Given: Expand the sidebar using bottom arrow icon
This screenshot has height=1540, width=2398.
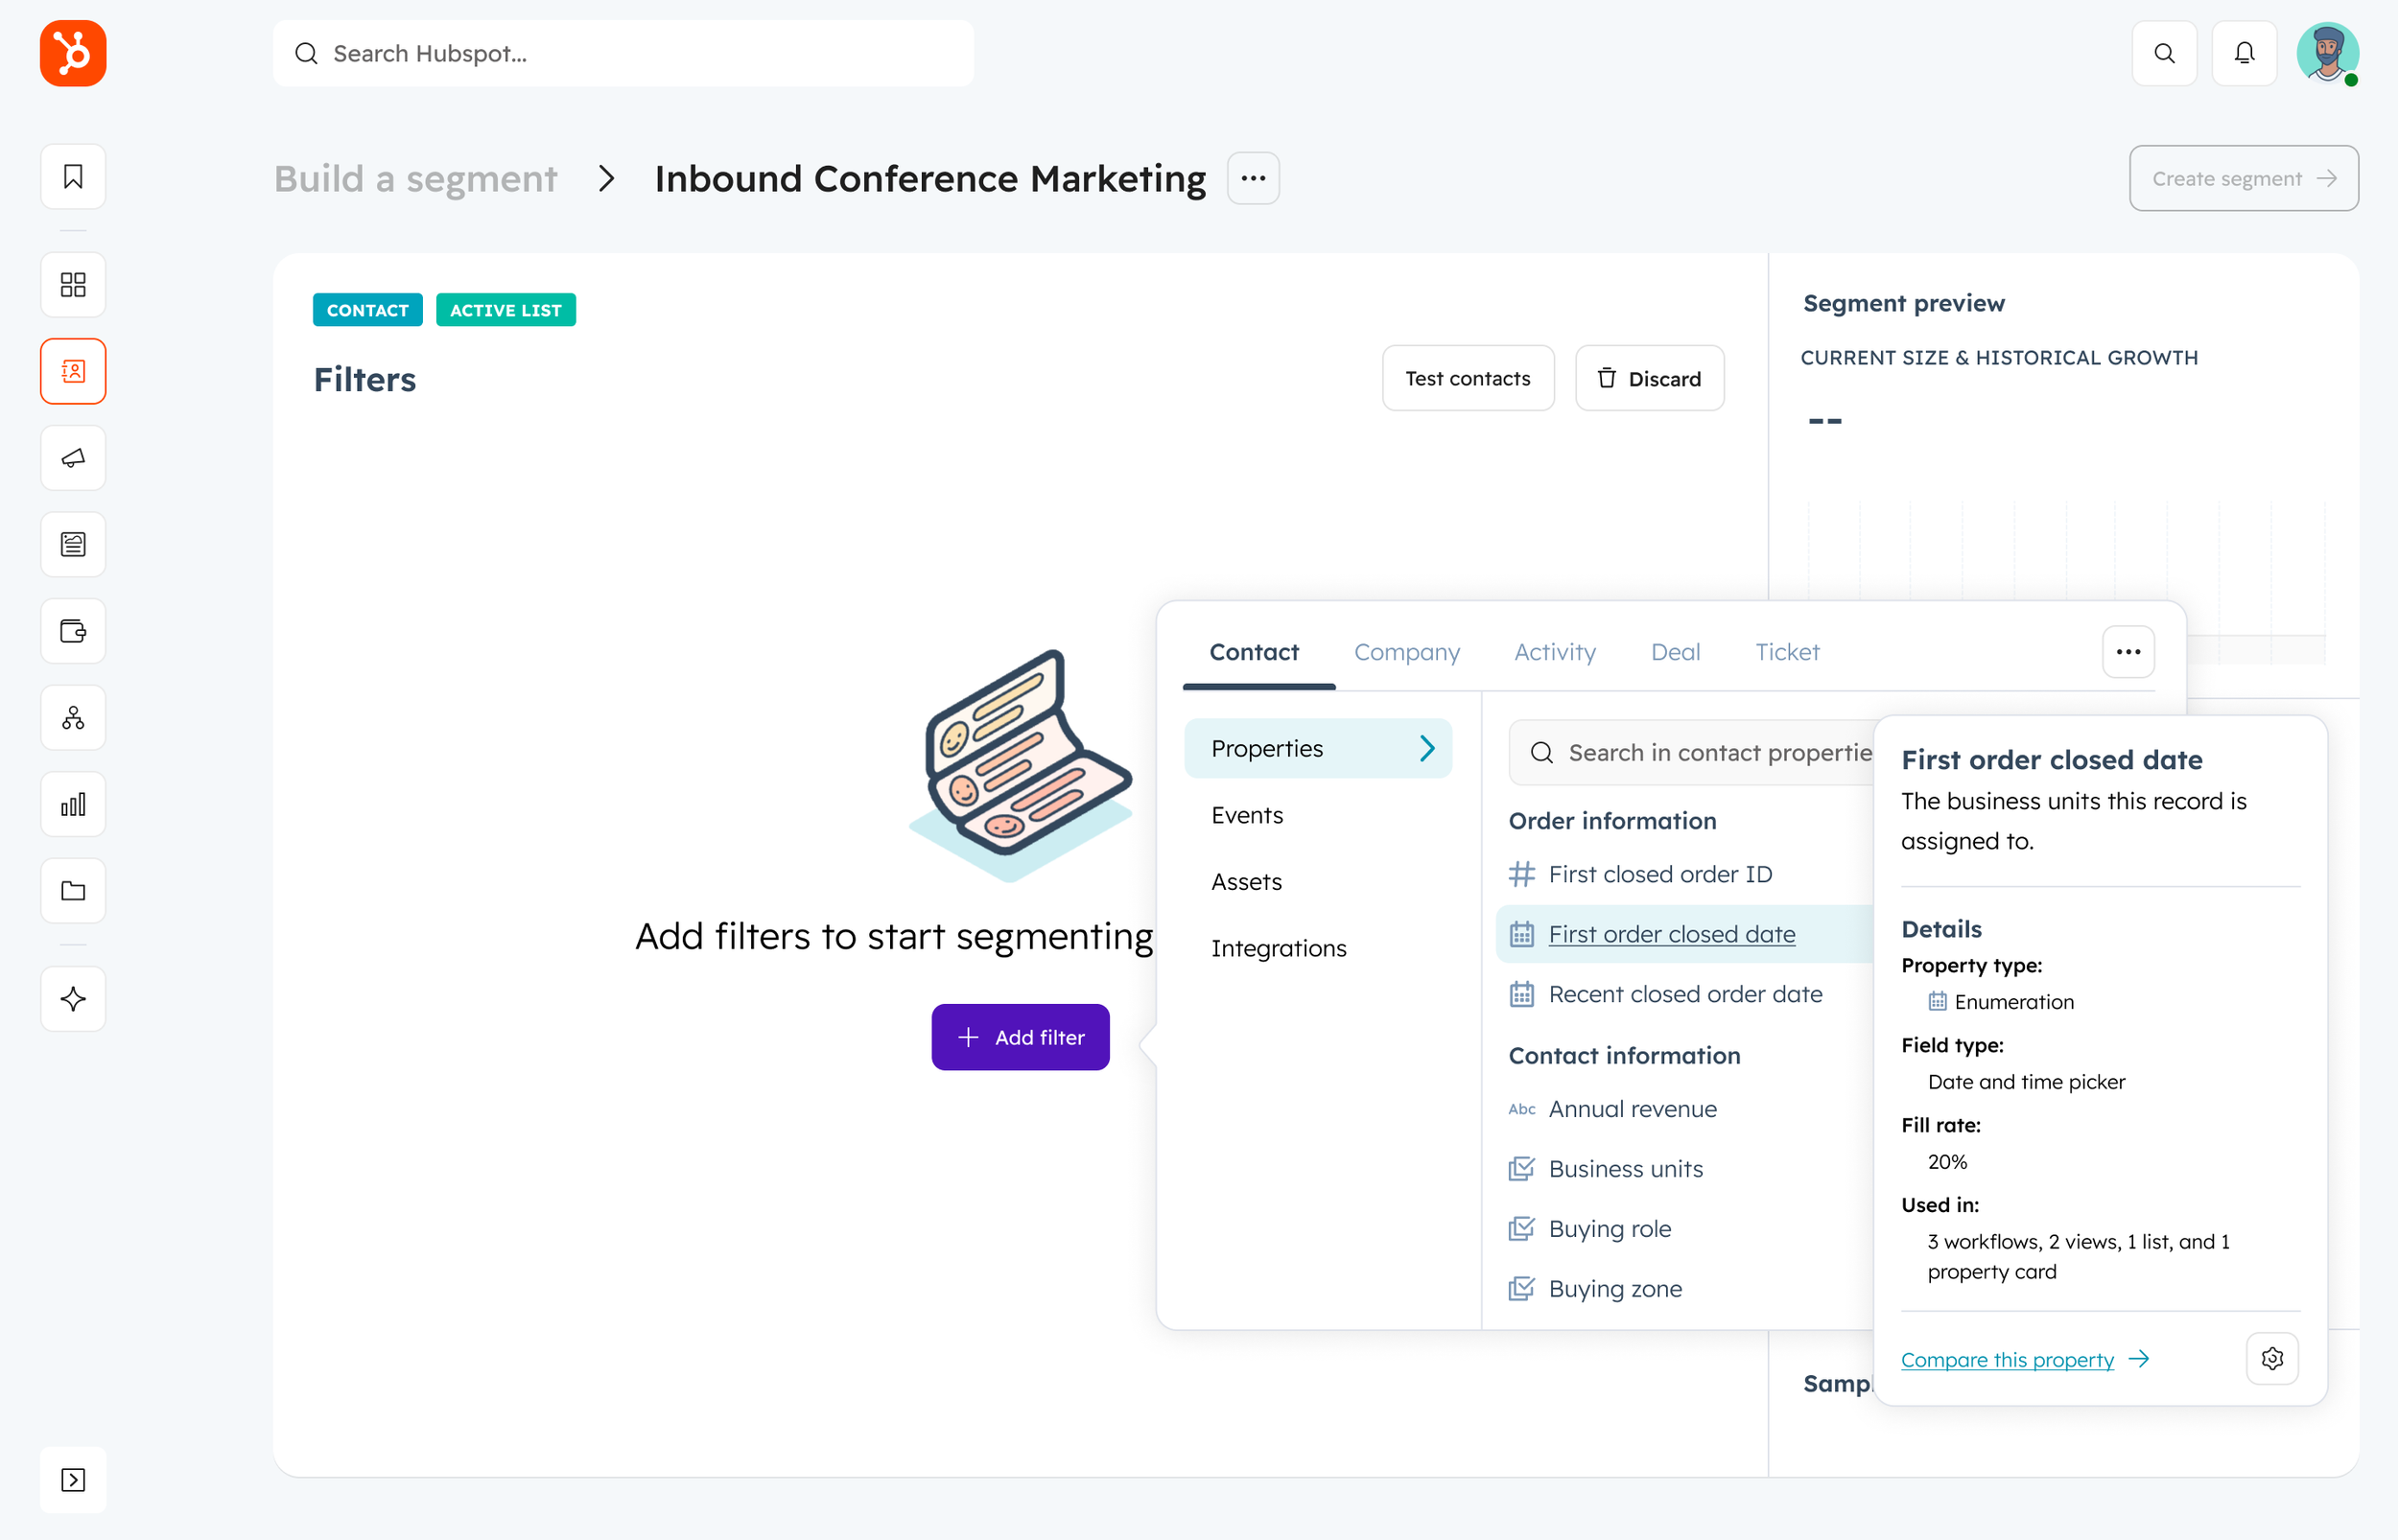Looking at the screenshot, I should coord(73,1479).
